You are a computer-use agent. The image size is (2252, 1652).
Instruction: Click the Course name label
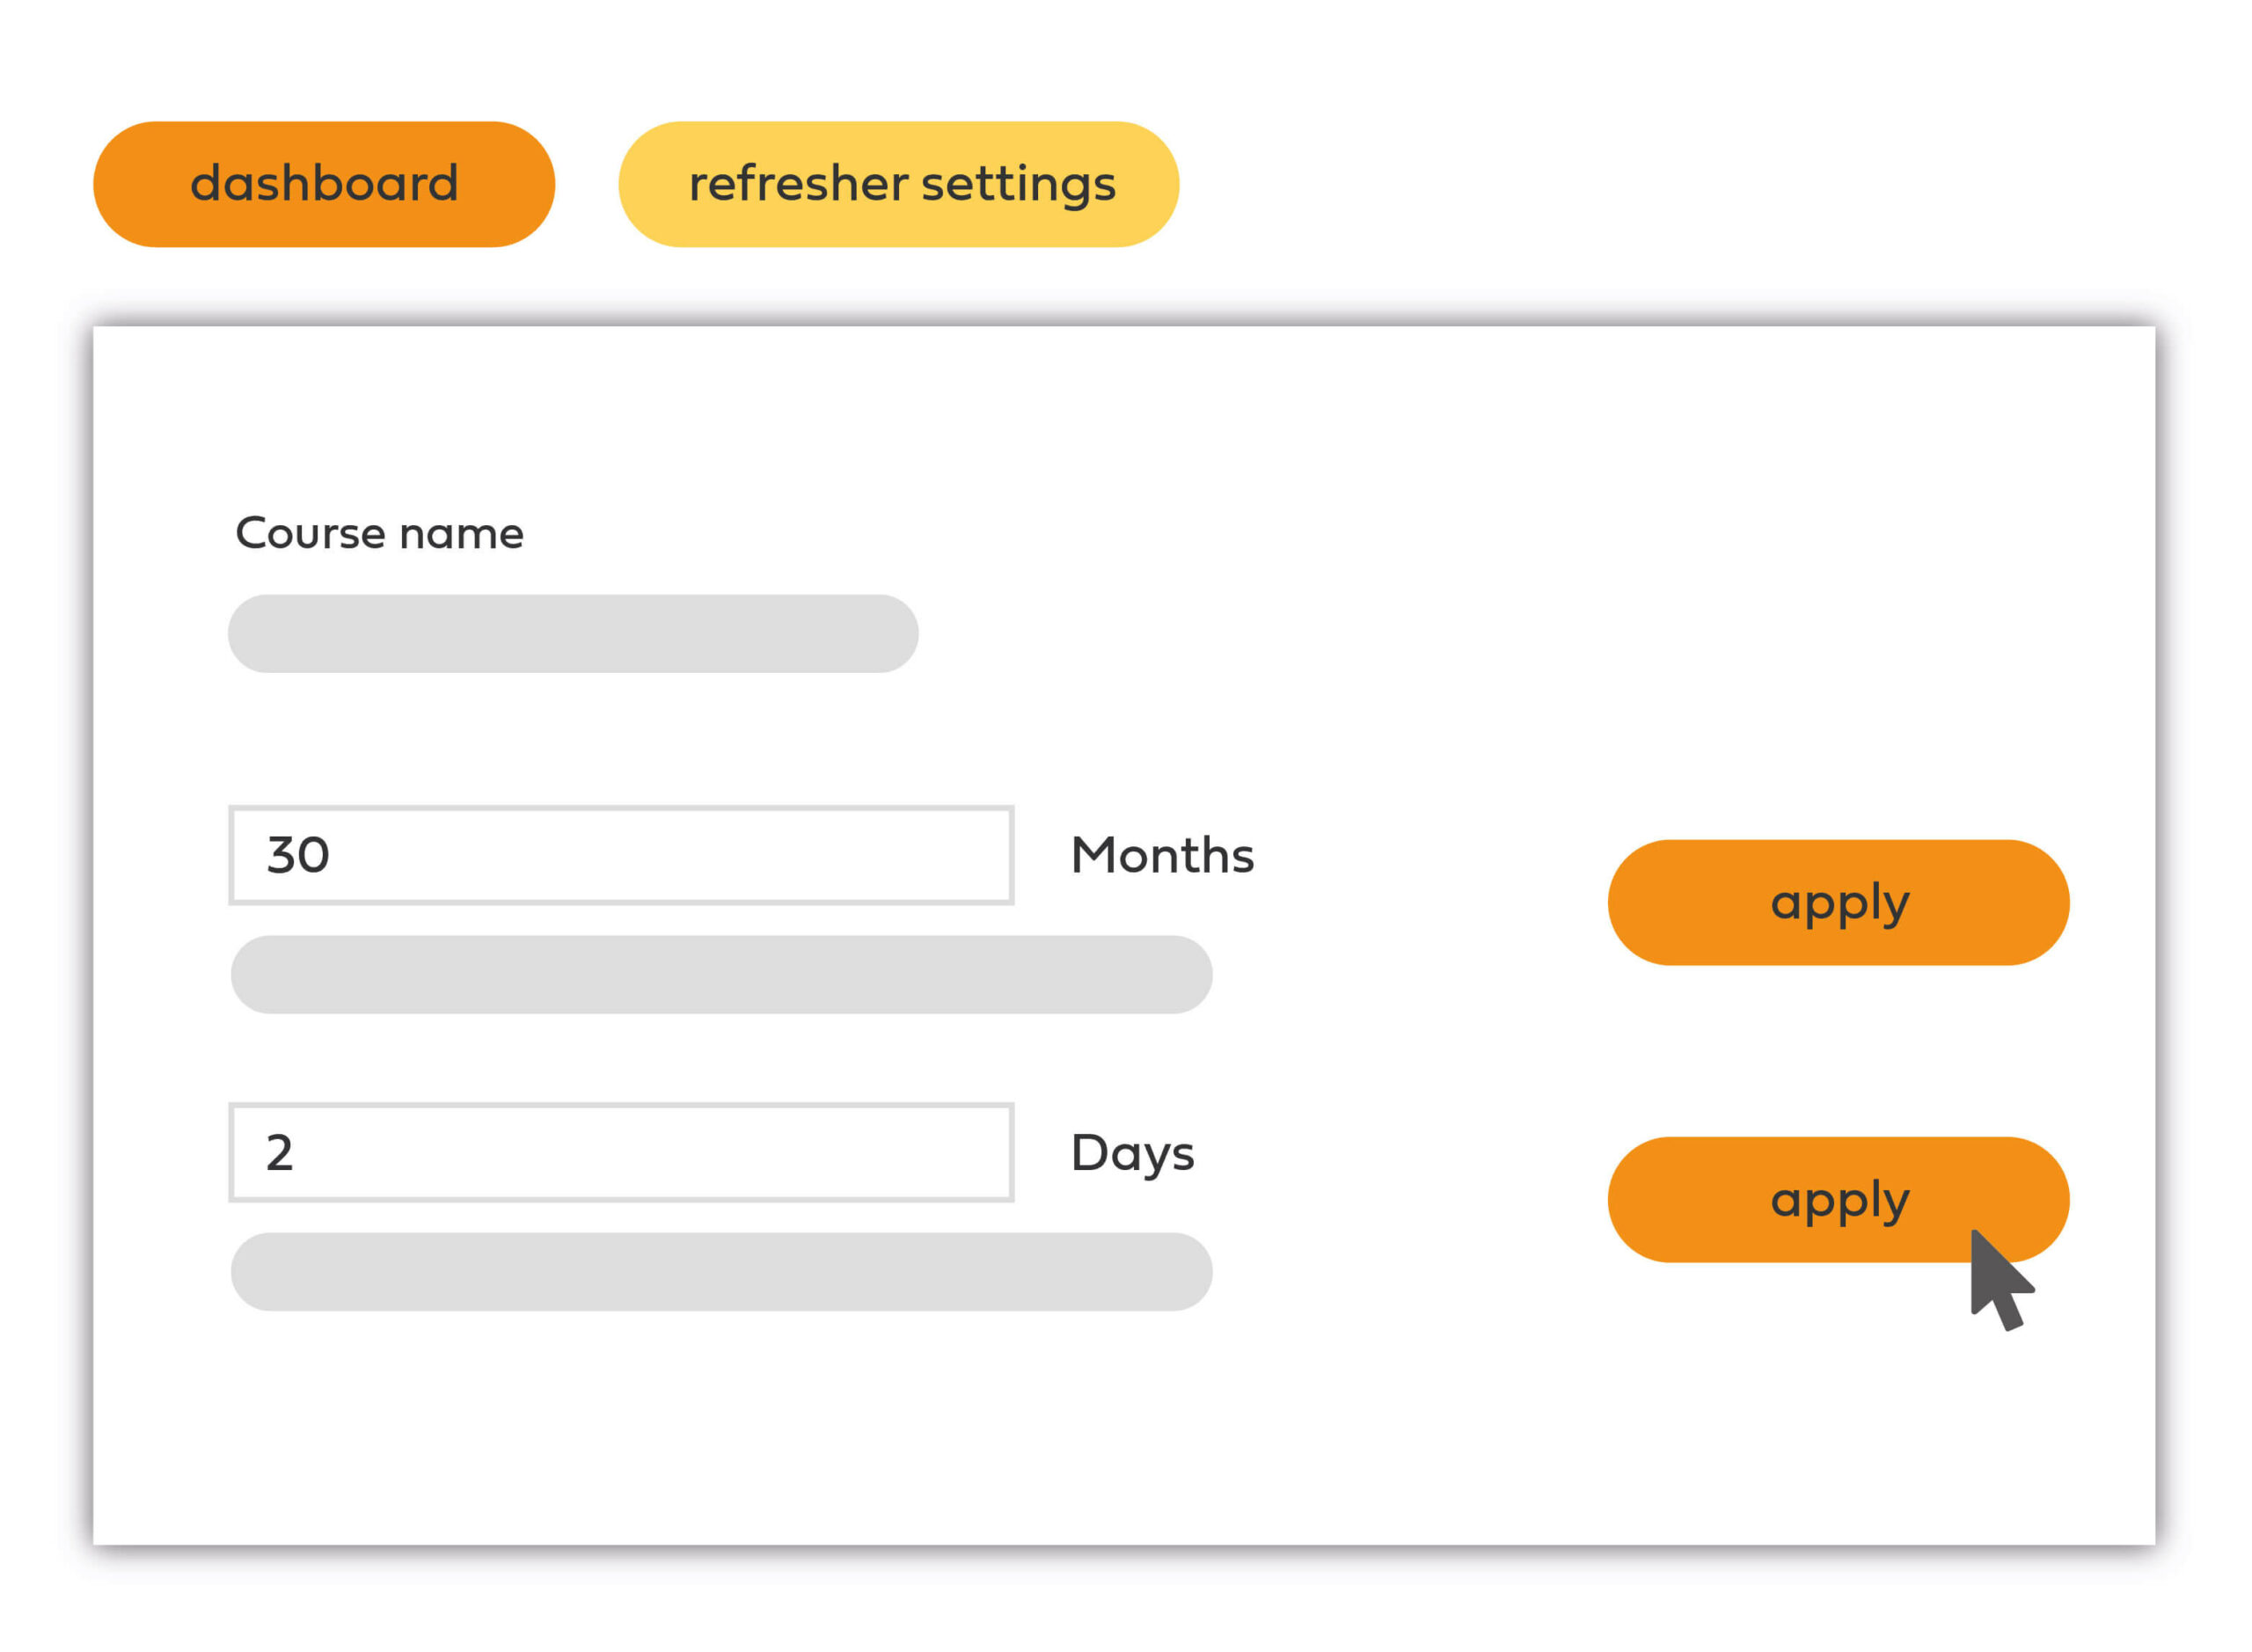pyautogui.click(x=379, y=534)
